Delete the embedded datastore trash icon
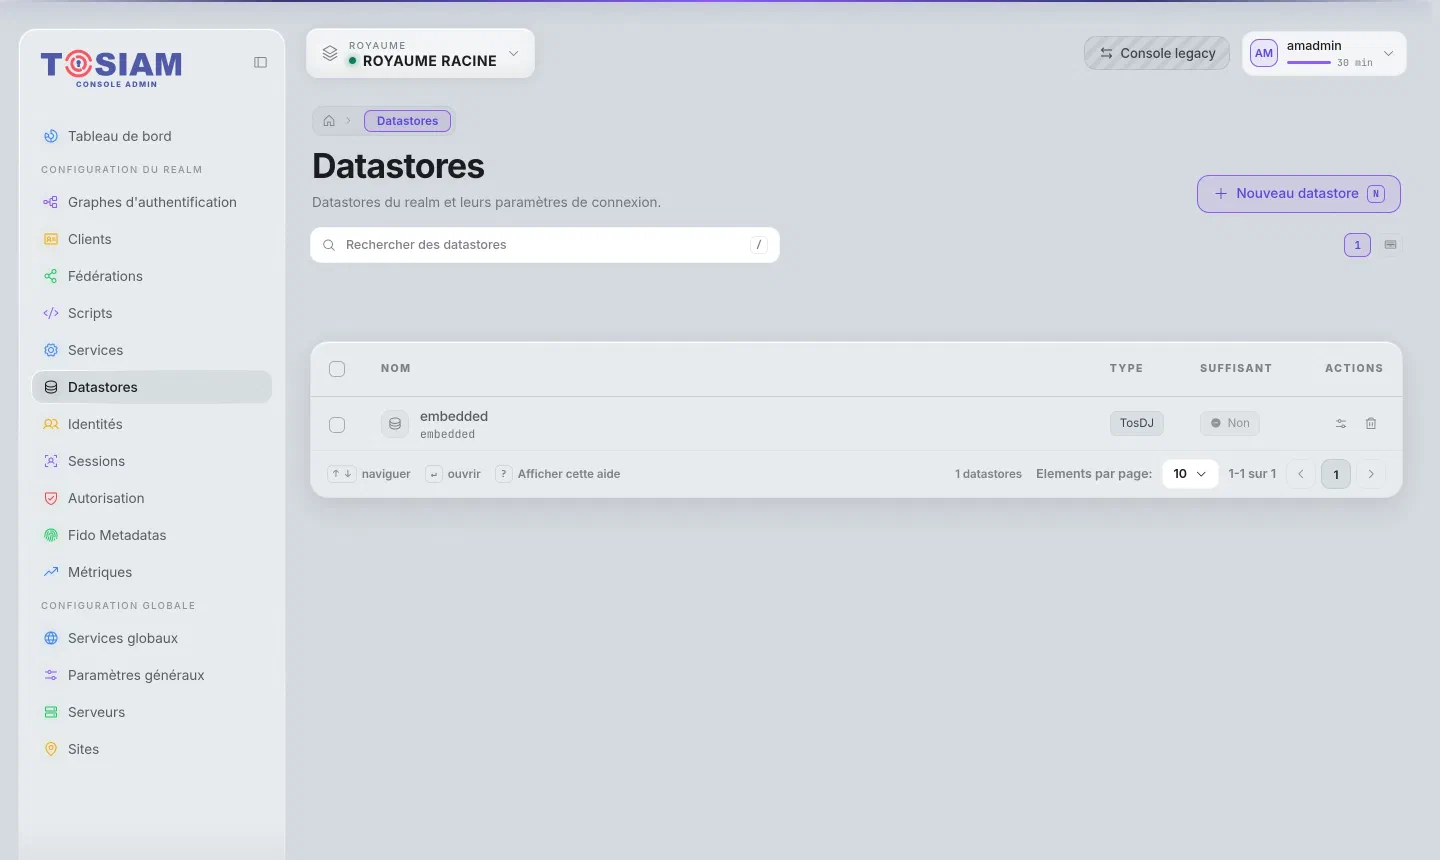The height and width of the screenshot is (860, 1440). tap(1371, 424)
